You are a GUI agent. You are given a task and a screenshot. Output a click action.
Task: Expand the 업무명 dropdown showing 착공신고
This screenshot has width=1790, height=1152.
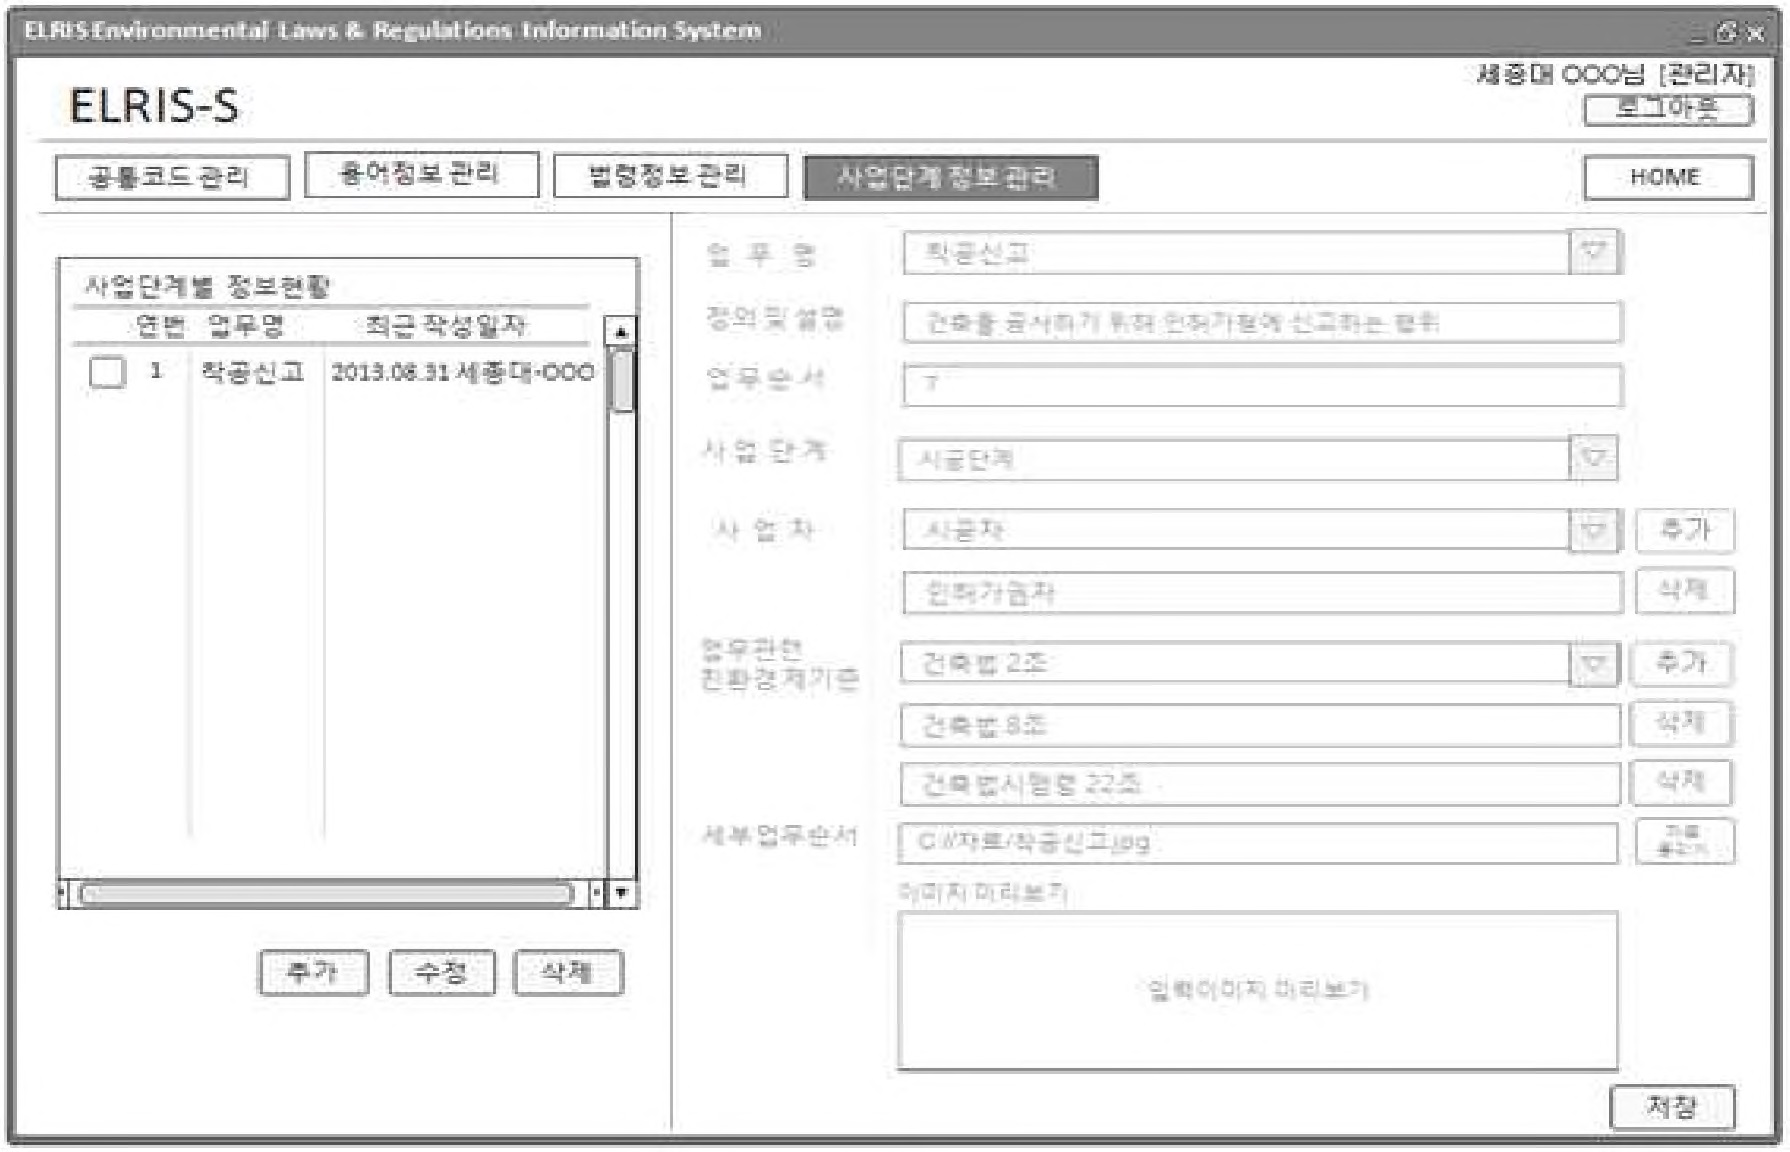point(1594,253)
